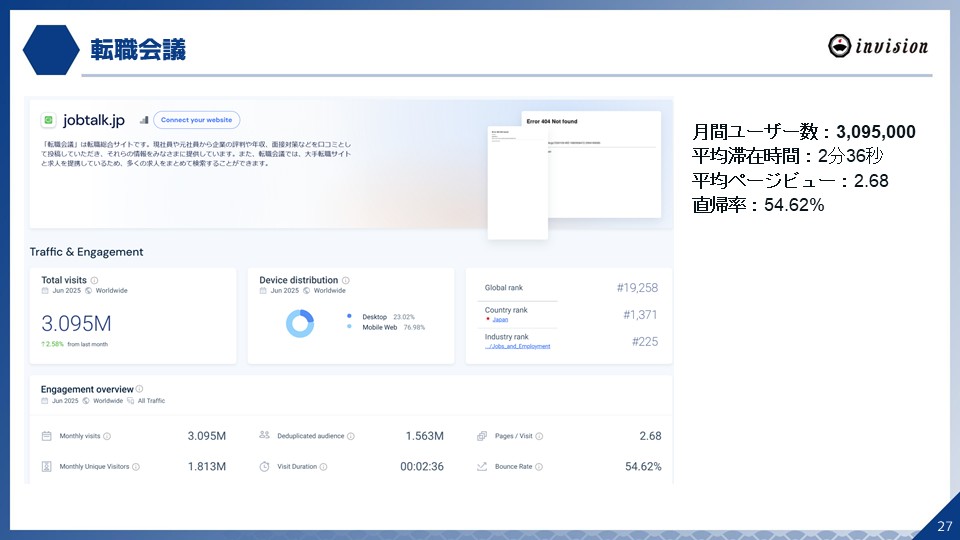The height and width of the screenshot is (540, 960).
Task: Click the globe icon in Device distribution card
Action: (x=307, y=291)
